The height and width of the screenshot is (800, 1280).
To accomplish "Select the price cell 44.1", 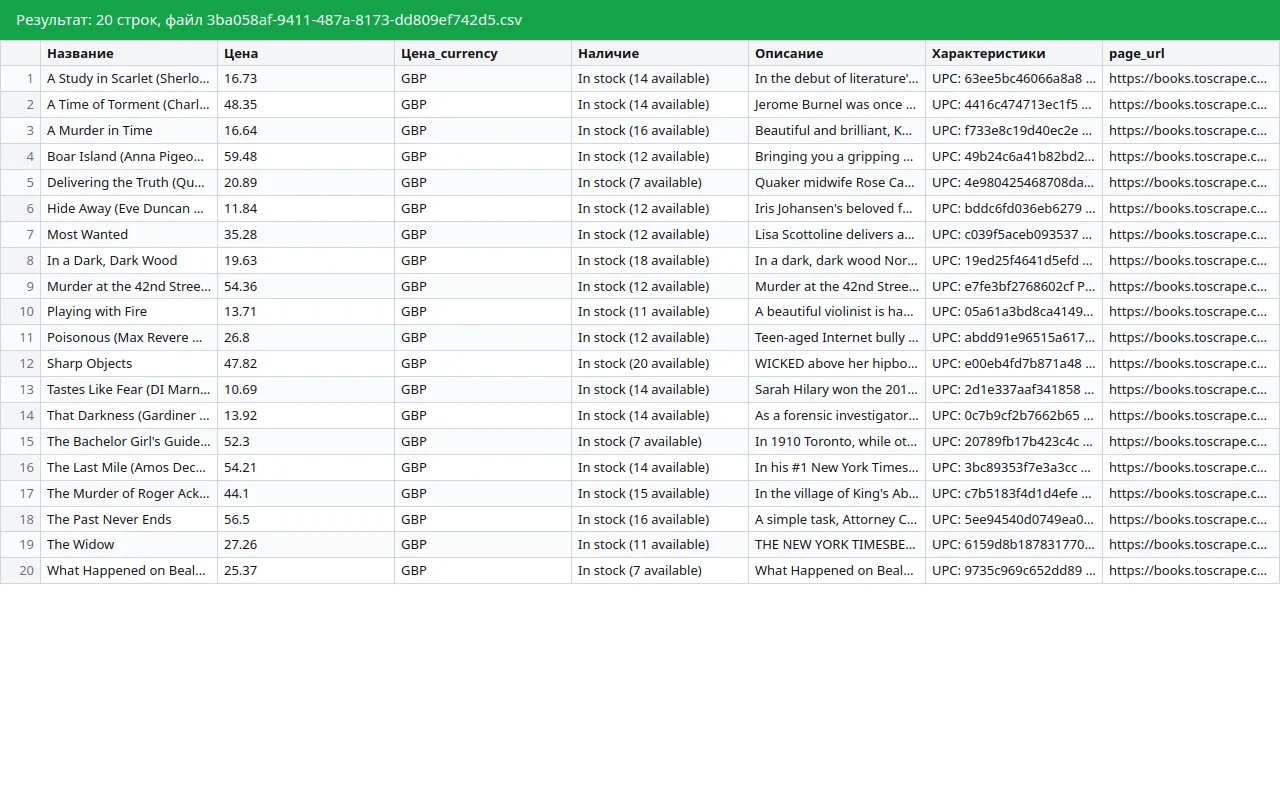I will 306,493.
